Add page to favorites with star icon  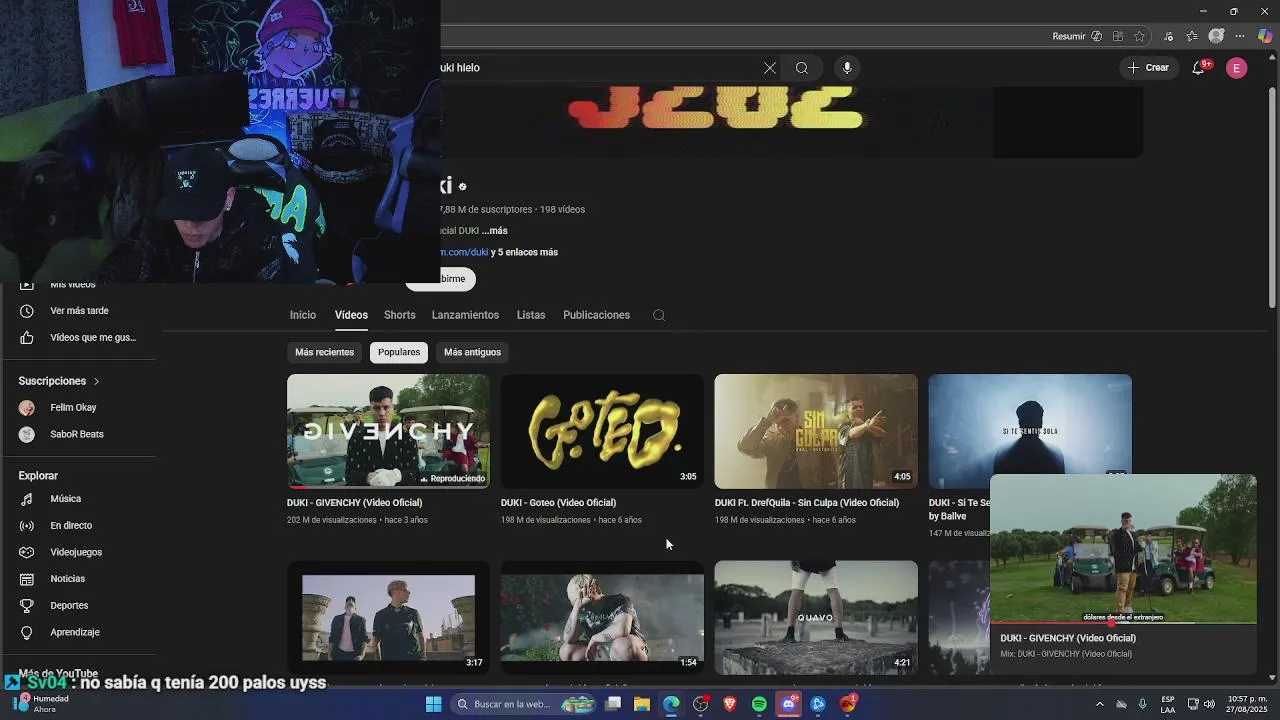click(x=1140, y=36)
